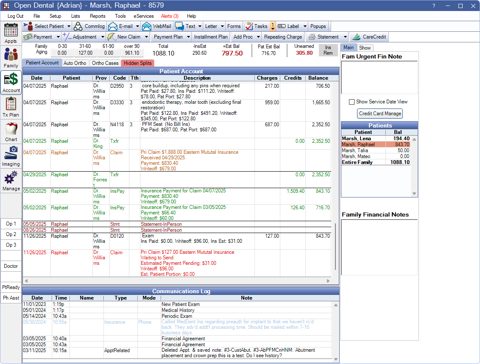
Task: Click the Op 1 sidebar button
Action: tap(11, 224)
